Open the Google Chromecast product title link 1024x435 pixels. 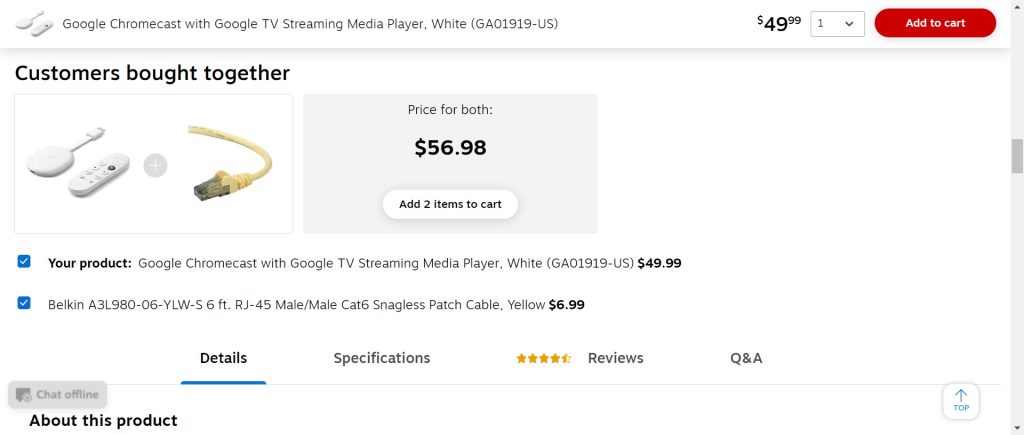(x=386, y=263)
